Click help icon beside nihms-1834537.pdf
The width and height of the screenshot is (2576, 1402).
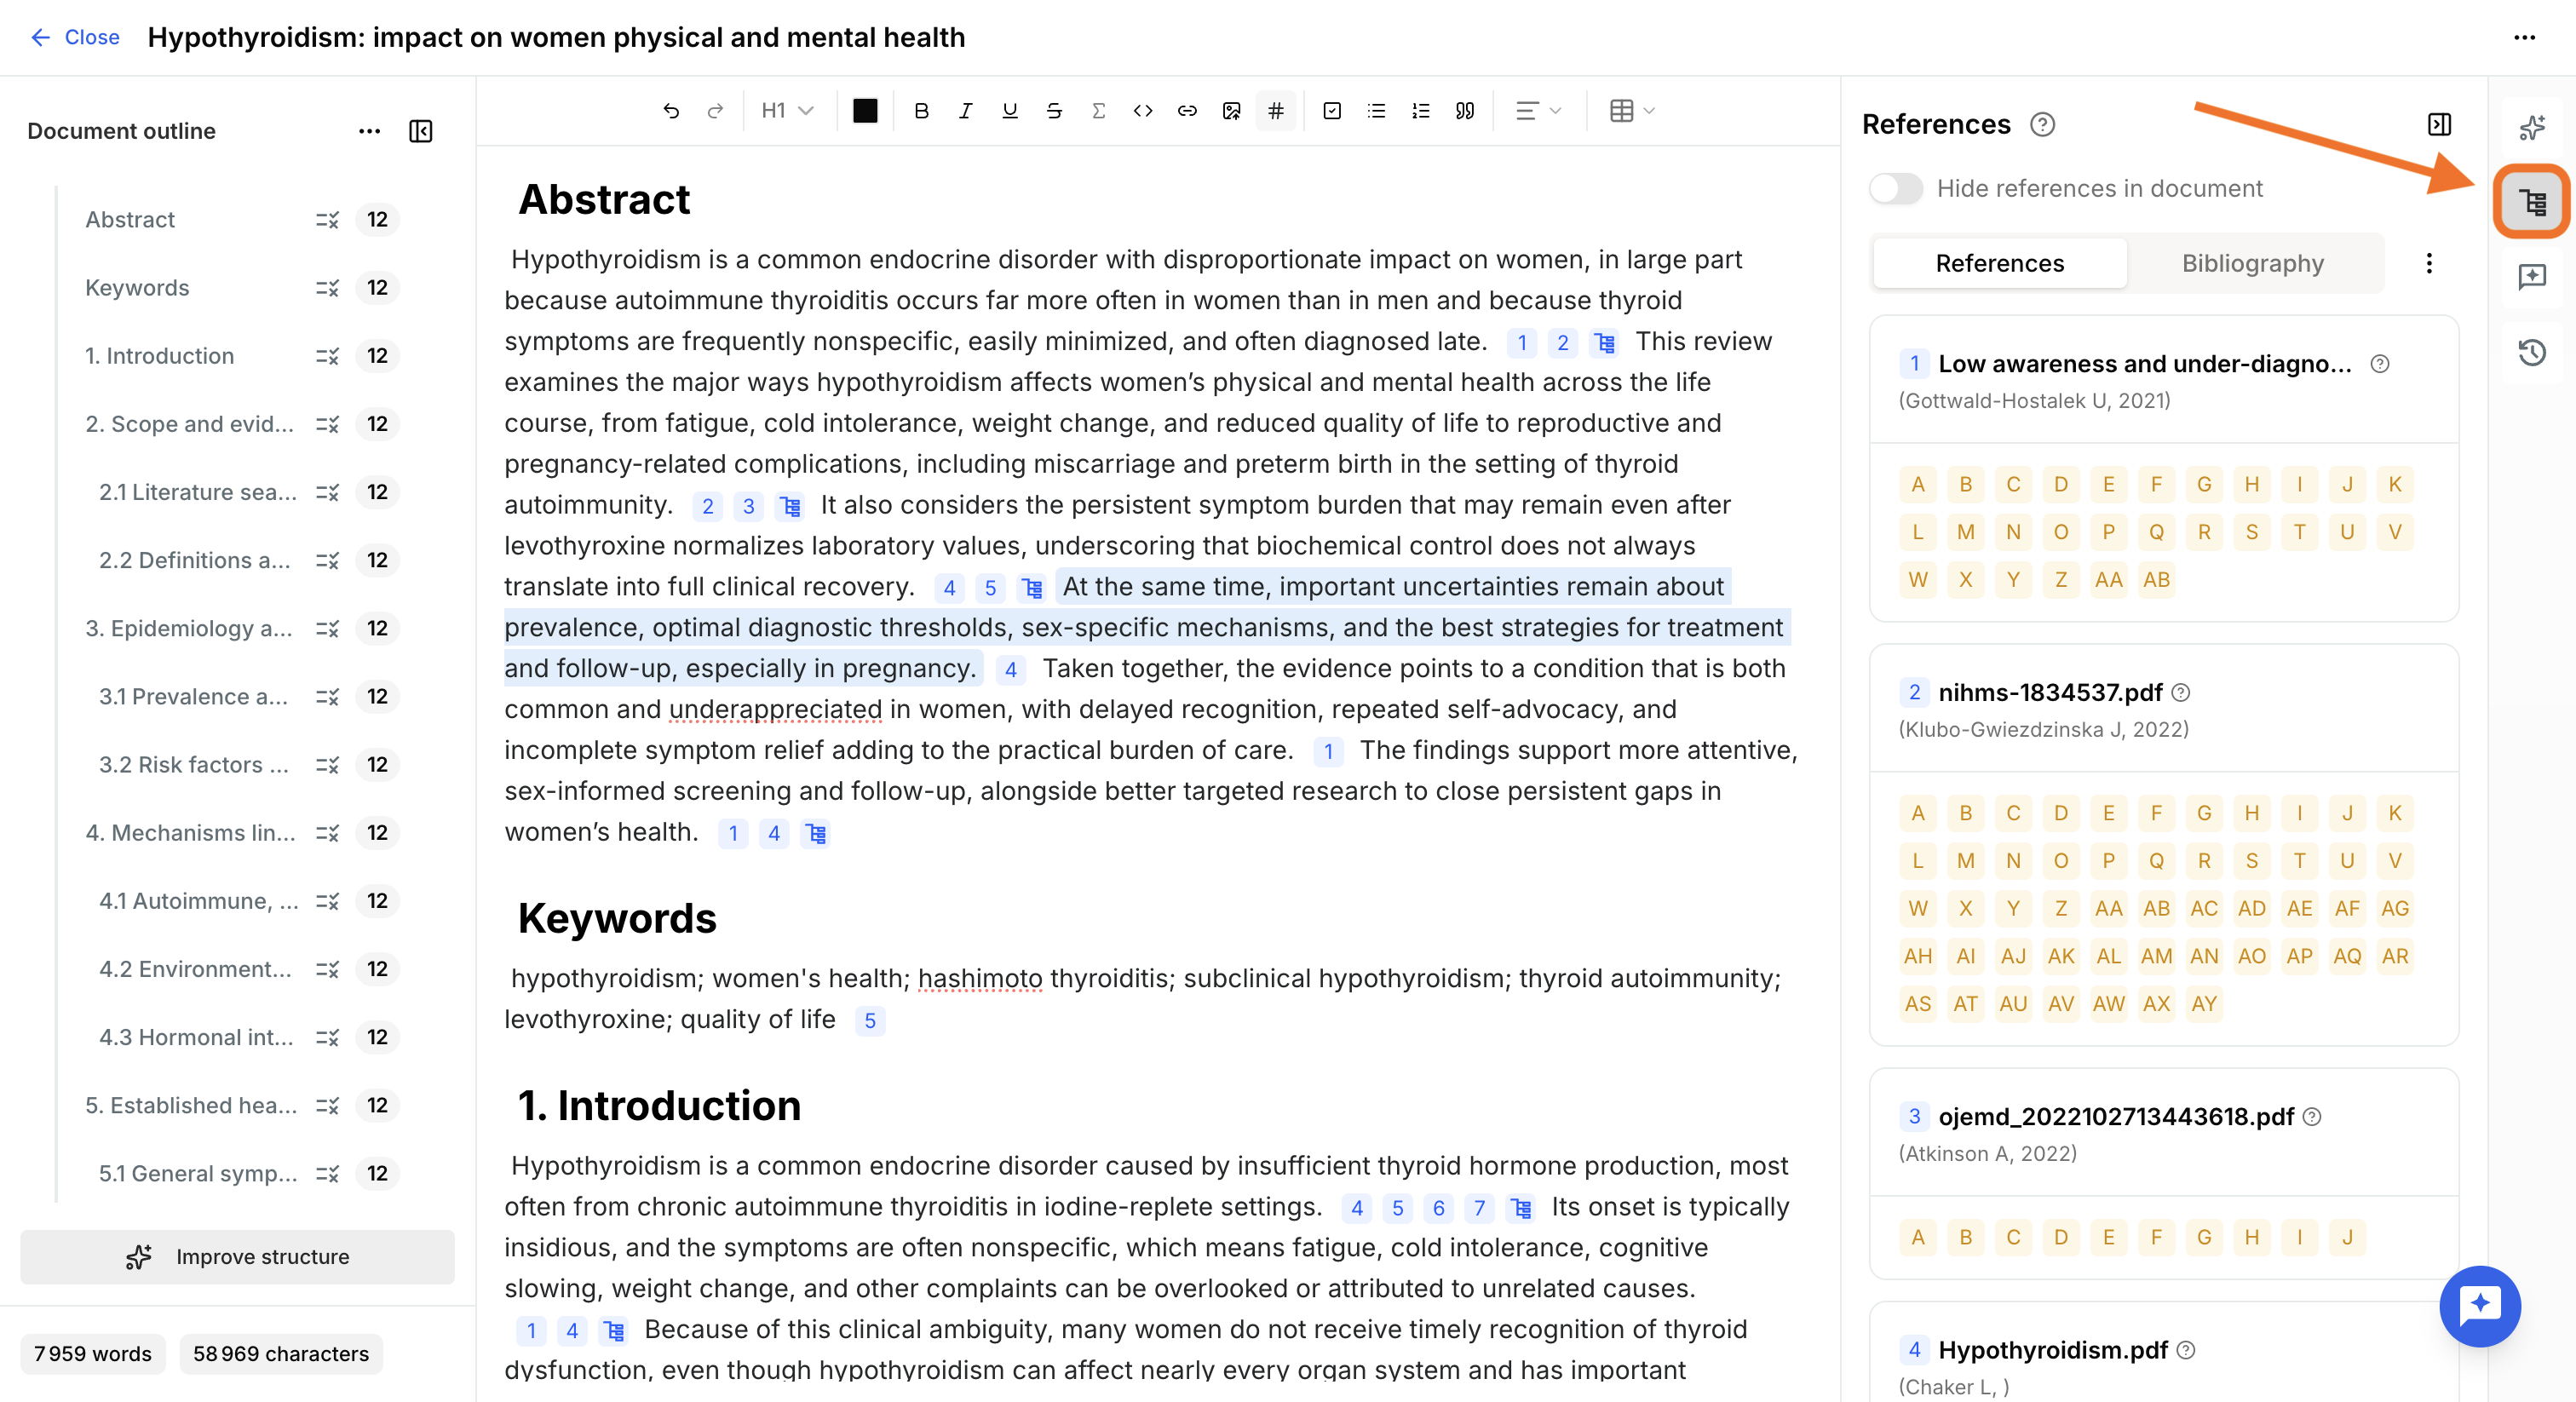[x=2182, y=692]
